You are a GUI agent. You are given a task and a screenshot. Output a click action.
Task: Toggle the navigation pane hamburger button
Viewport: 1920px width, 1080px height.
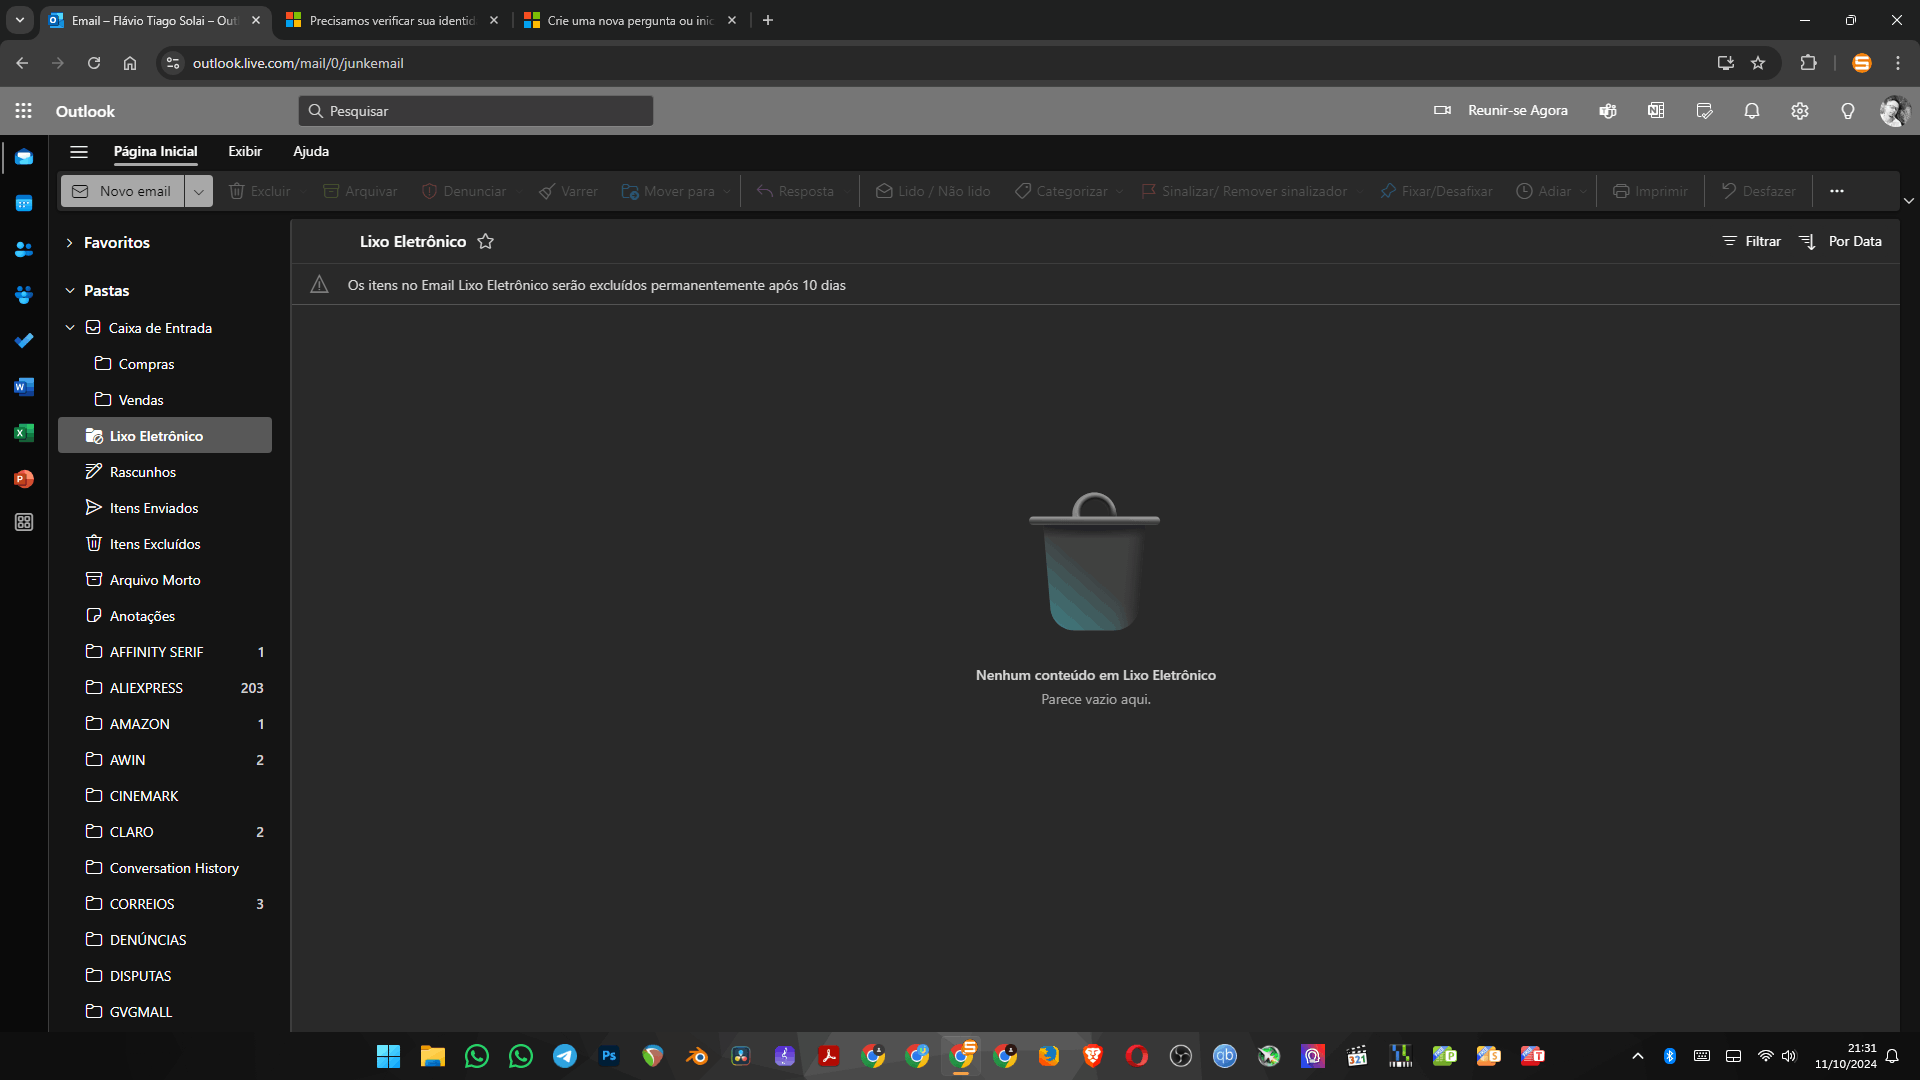[79, 152]
